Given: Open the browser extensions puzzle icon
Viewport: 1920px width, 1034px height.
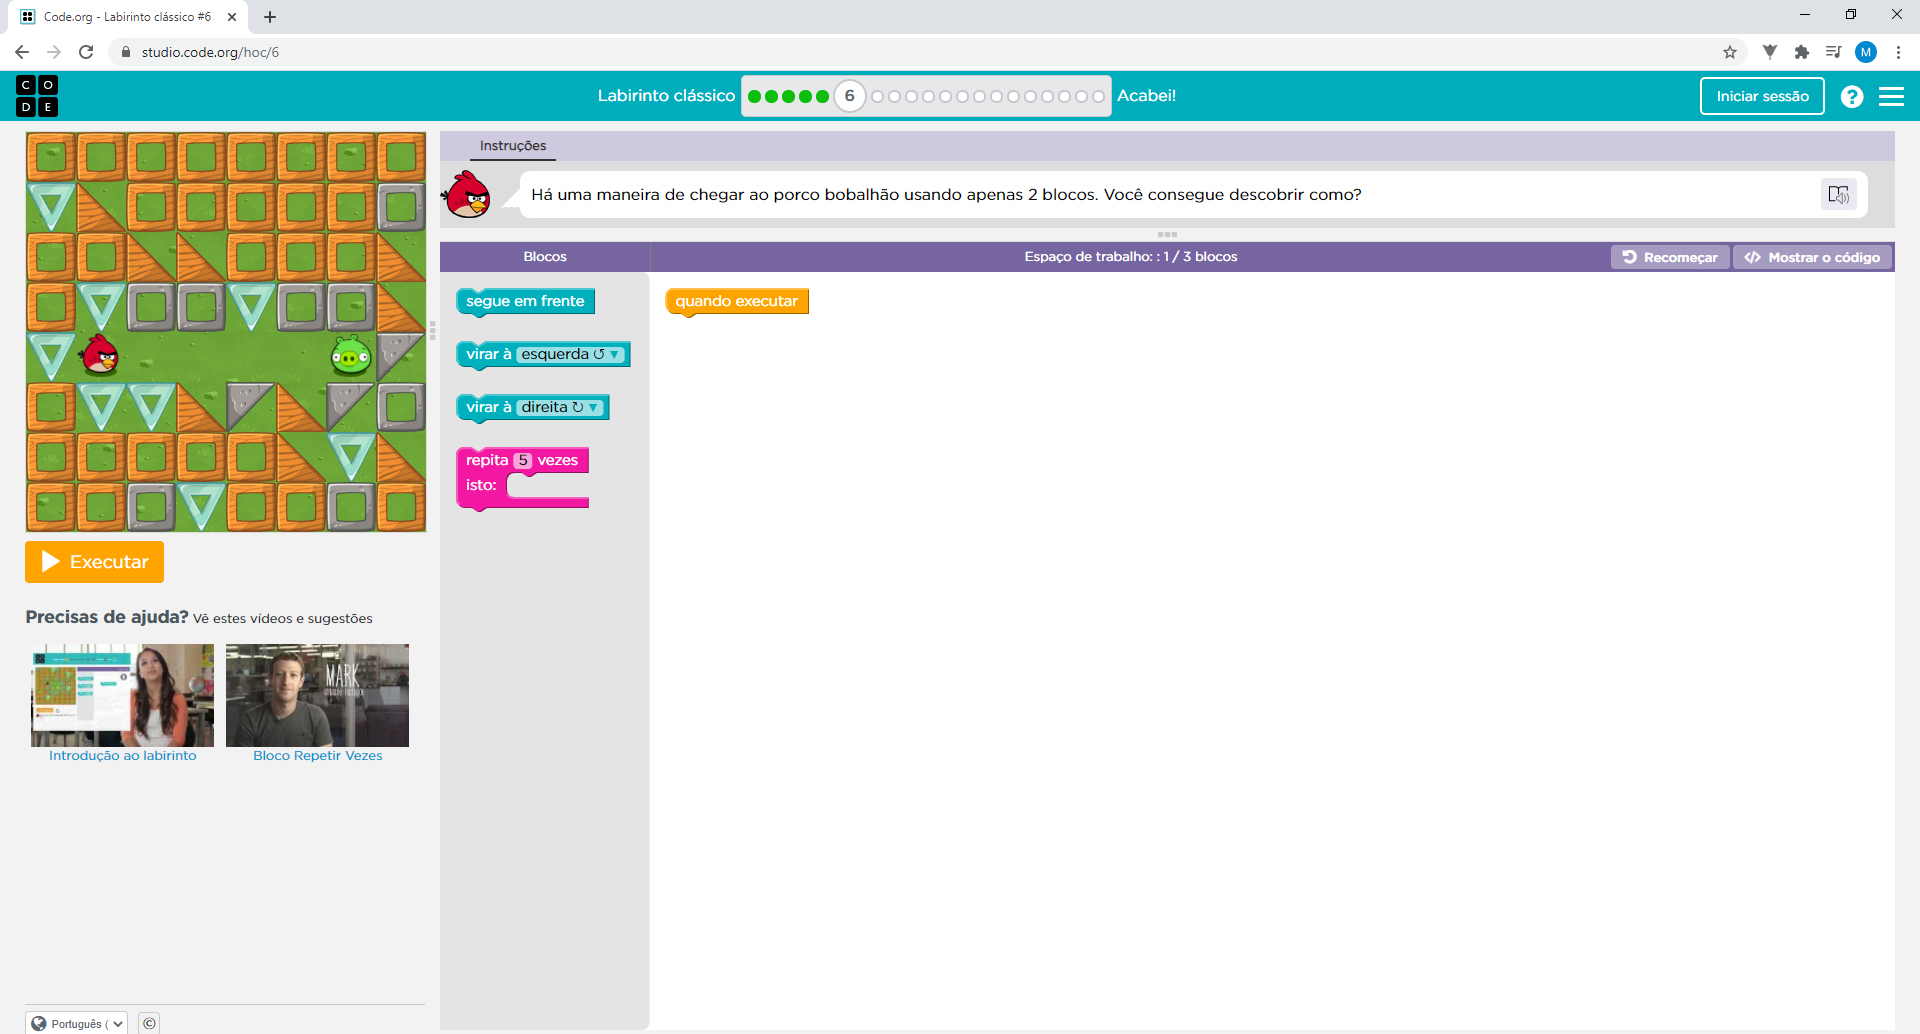Looking at the screenshot, I should pyautogui.click(x=1802, y=52).
